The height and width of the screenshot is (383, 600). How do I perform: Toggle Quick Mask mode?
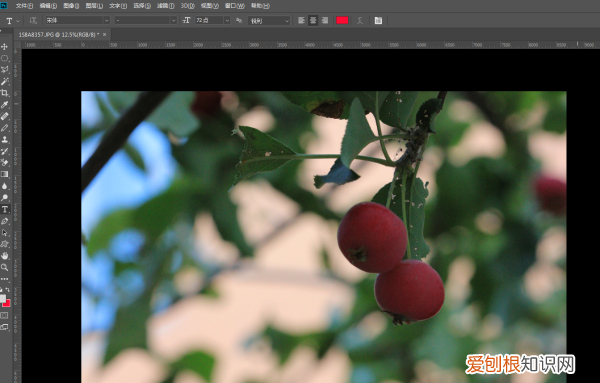4,316
